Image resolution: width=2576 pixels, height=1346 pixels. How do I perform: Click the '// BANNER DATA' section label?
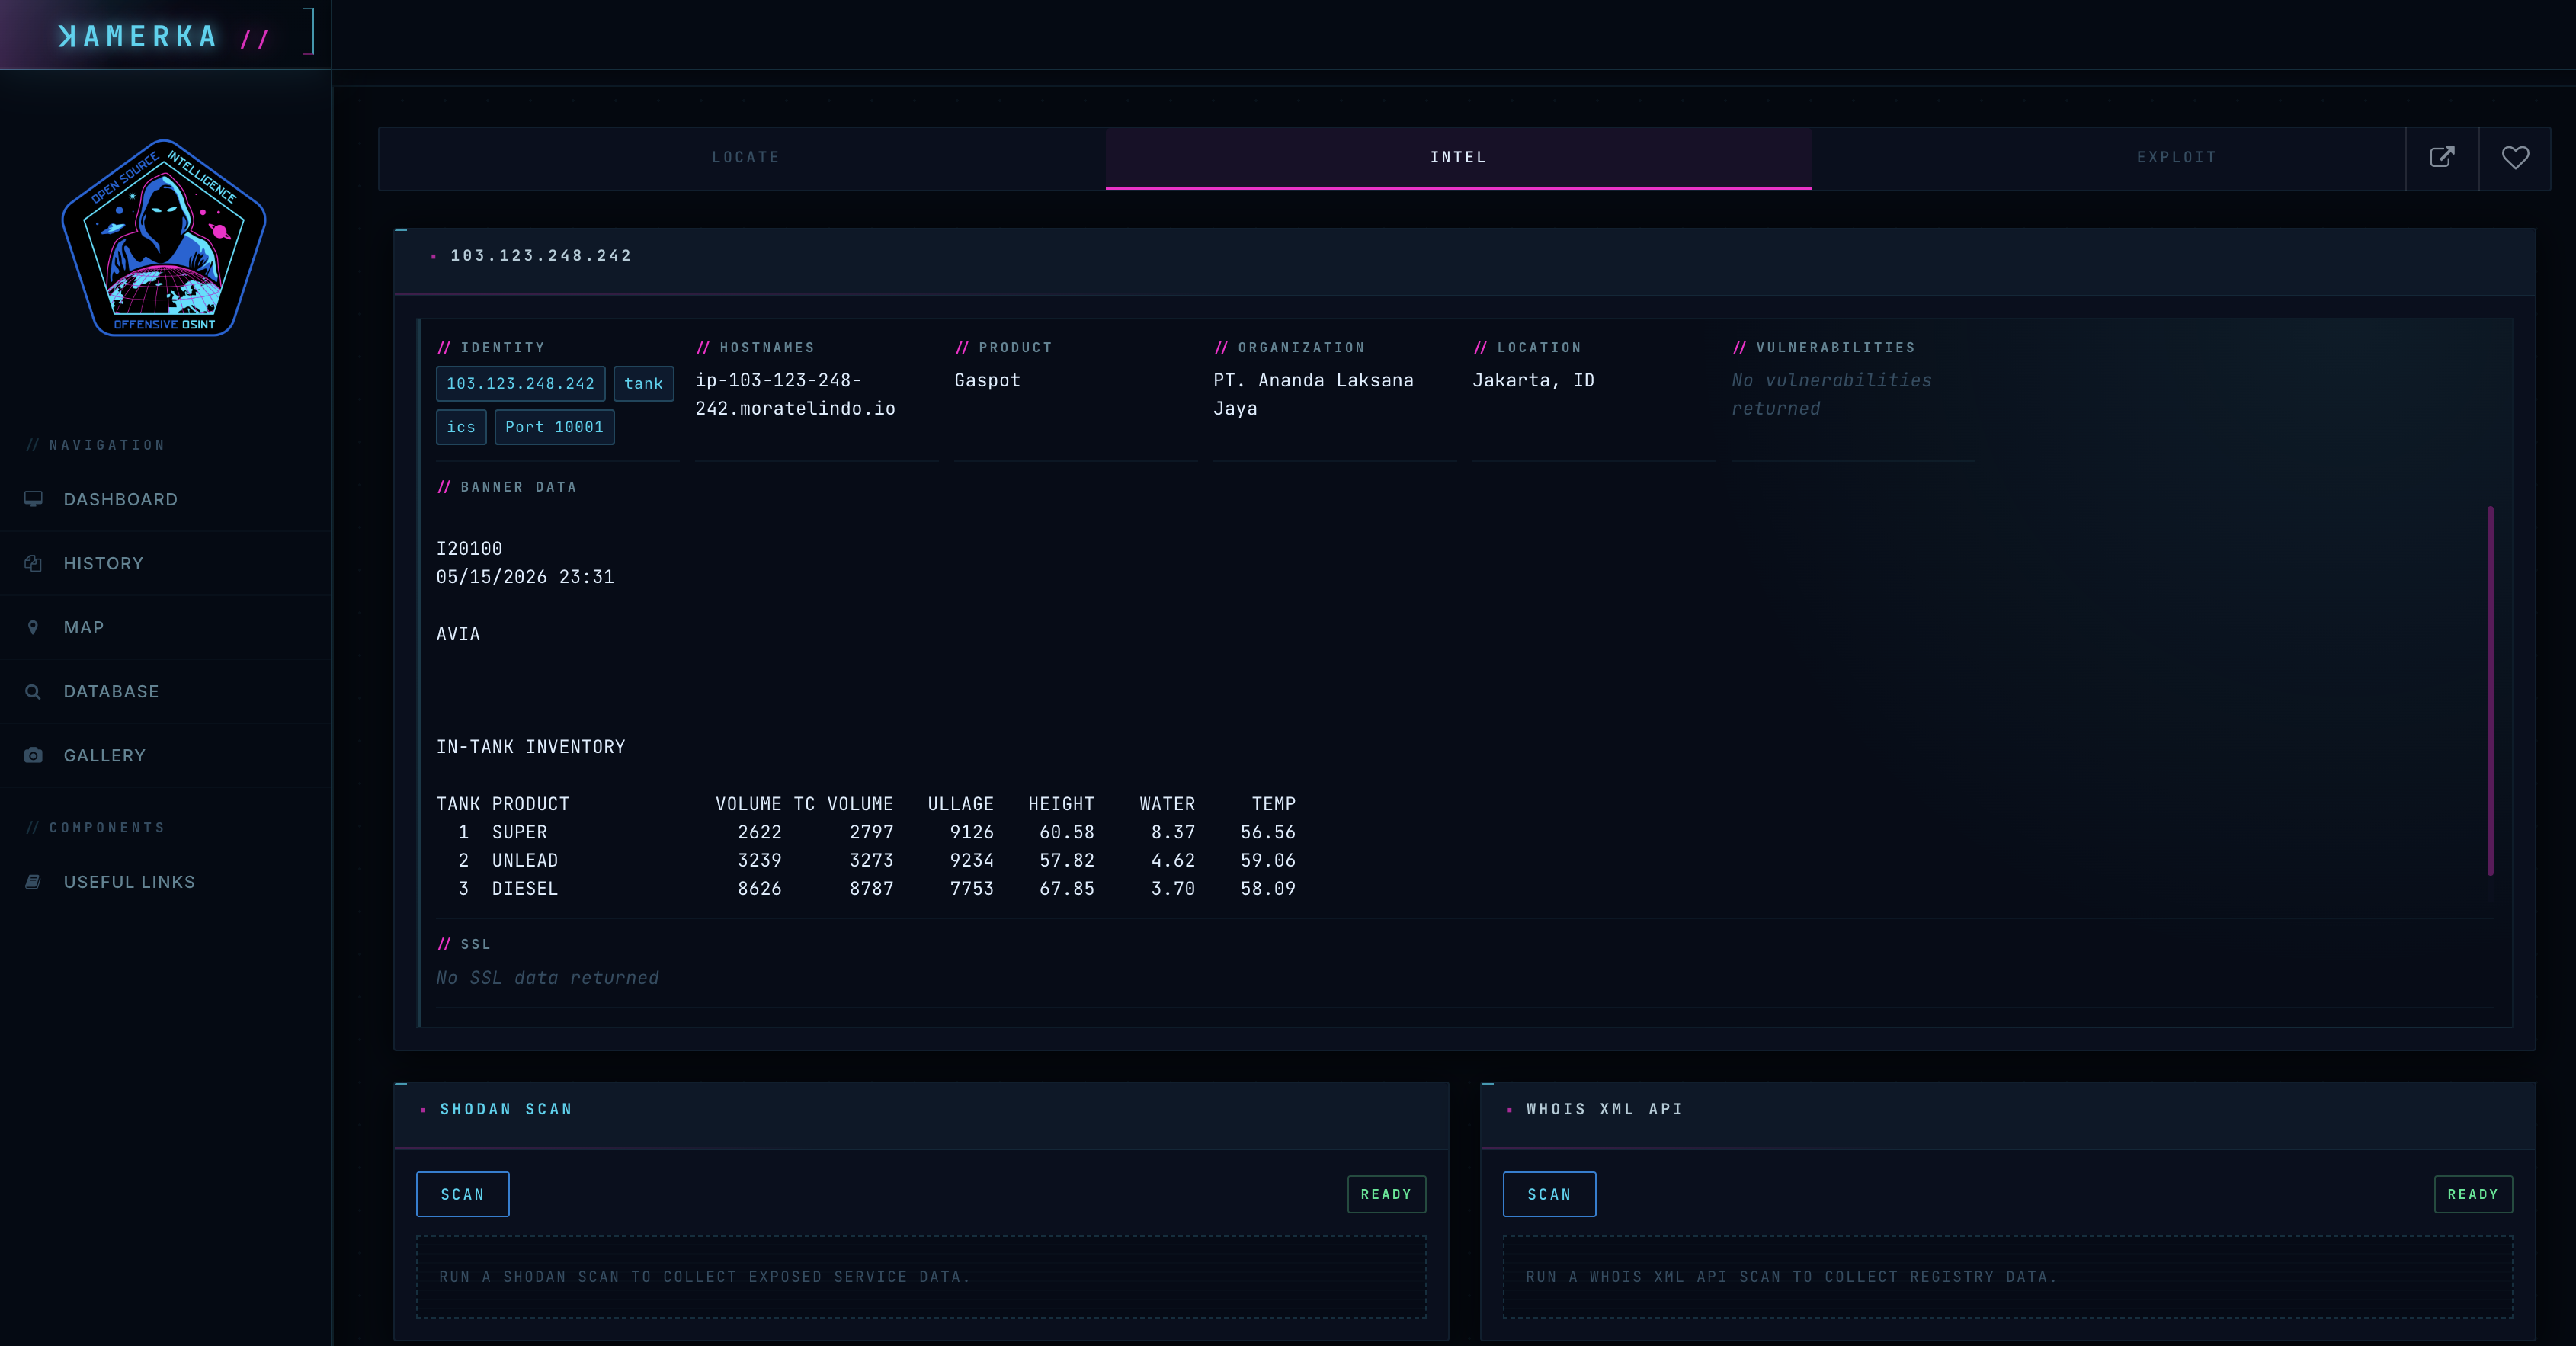tap(507, 487)
